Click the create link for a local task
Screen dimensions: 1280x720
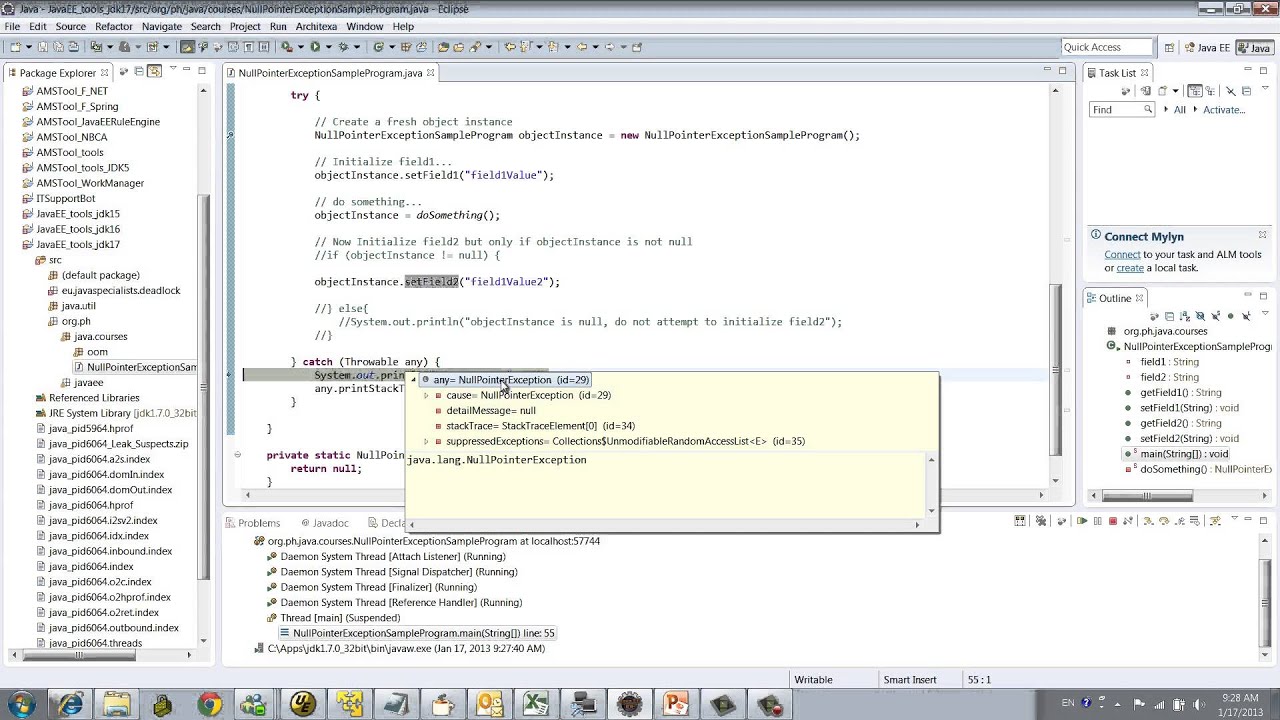[x=1130, y=268]
